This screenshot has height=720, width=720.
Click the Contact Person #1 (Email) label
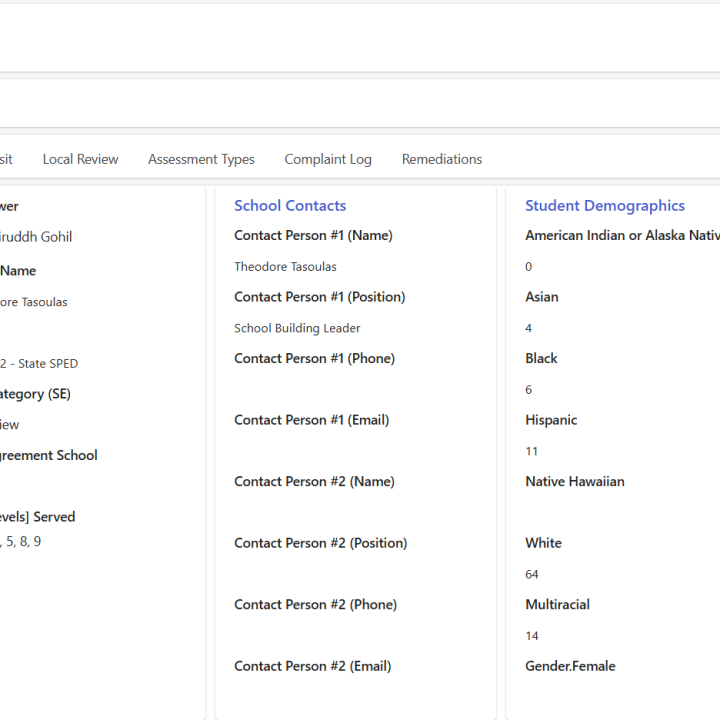311,420
